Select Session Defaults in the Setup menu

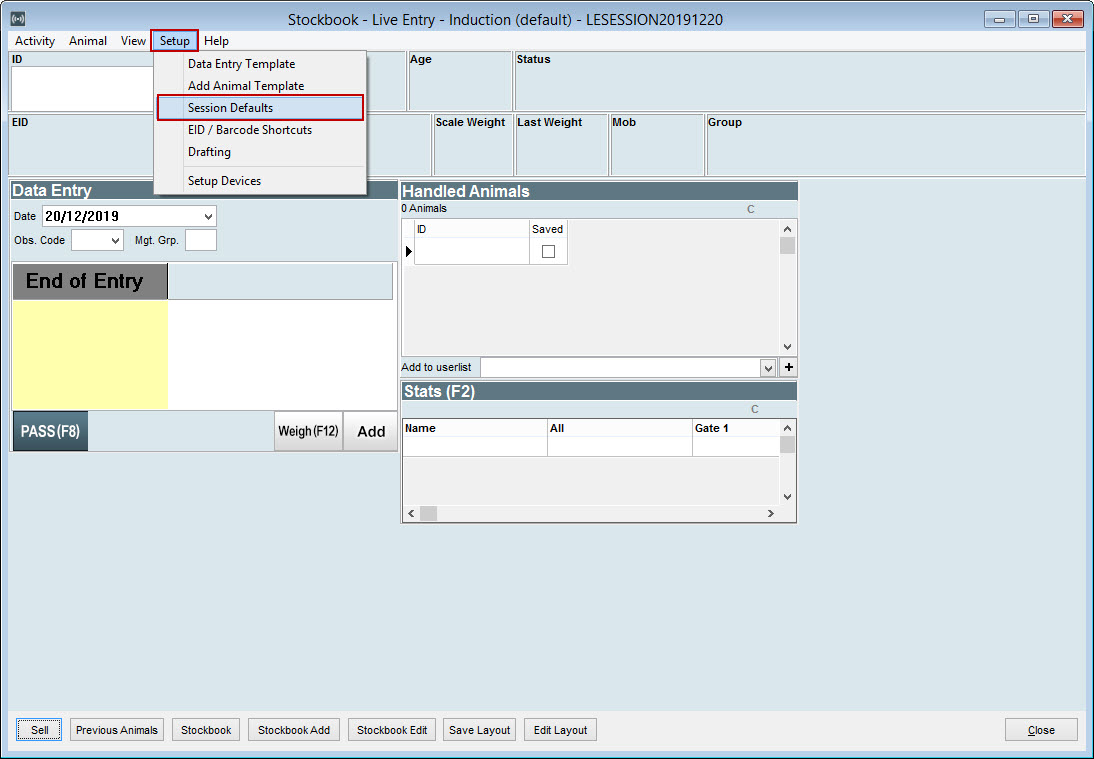click(260, 107)
